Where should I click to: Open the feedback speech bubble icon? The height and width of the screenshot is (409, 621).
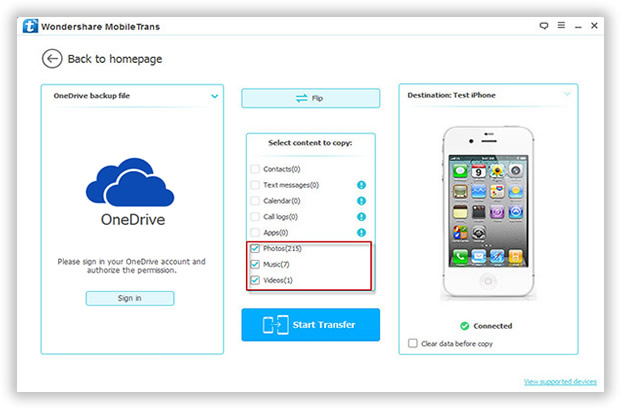click(x=544, y=26)
